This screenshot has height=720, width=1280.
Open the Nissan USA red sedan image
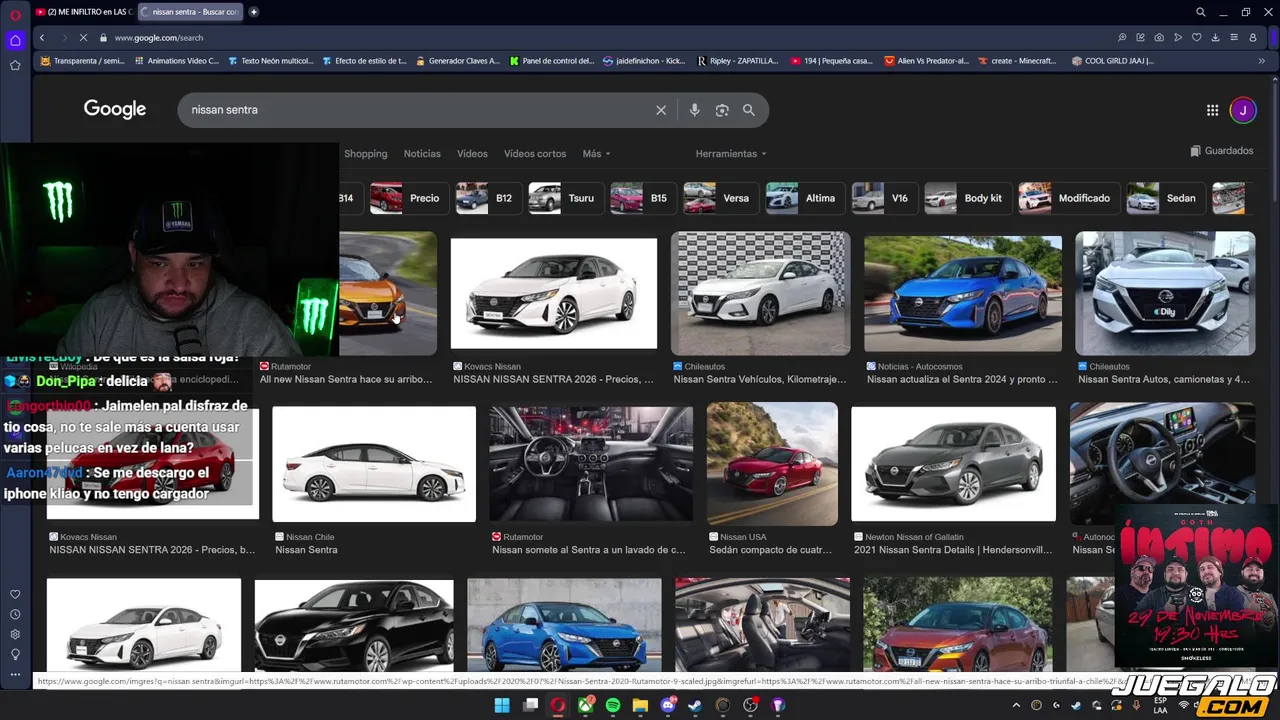coord(772,464)
